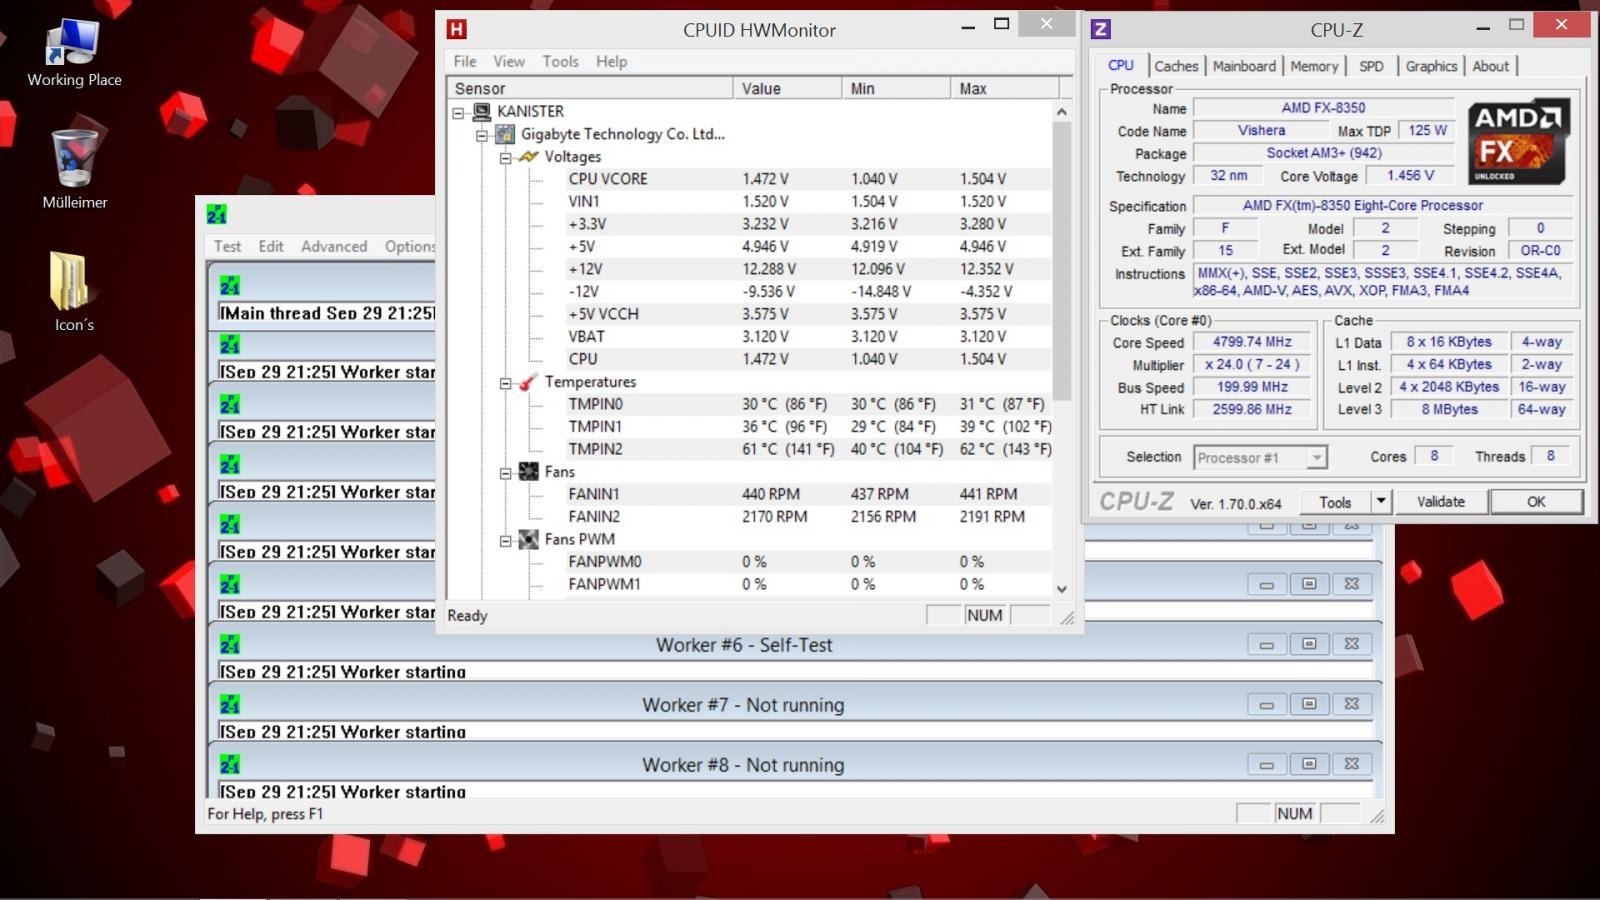Click the Fans PWM category icon
The image size is (1600, 900).
pyautogui.click(x=529, y=539)
